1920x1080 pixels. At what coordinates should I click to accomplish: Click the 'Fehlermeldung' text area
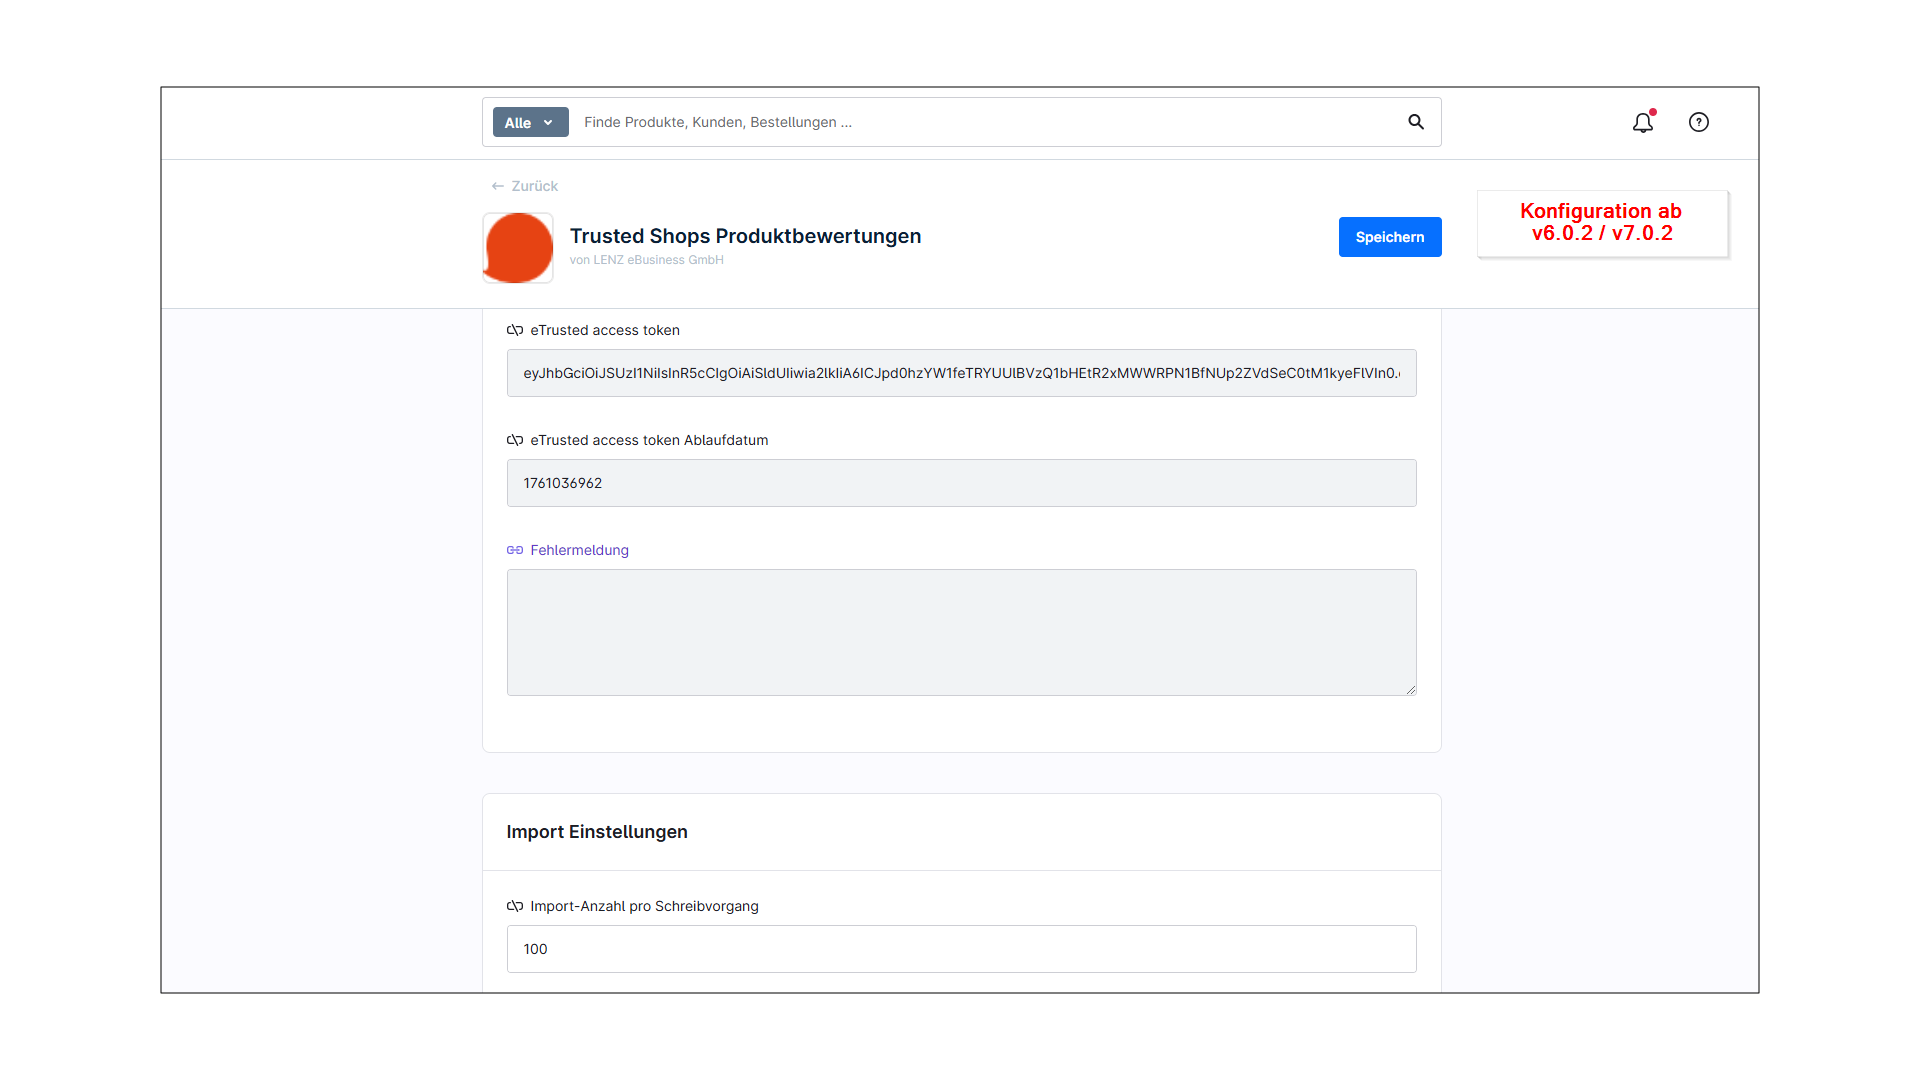pos(962,632)
